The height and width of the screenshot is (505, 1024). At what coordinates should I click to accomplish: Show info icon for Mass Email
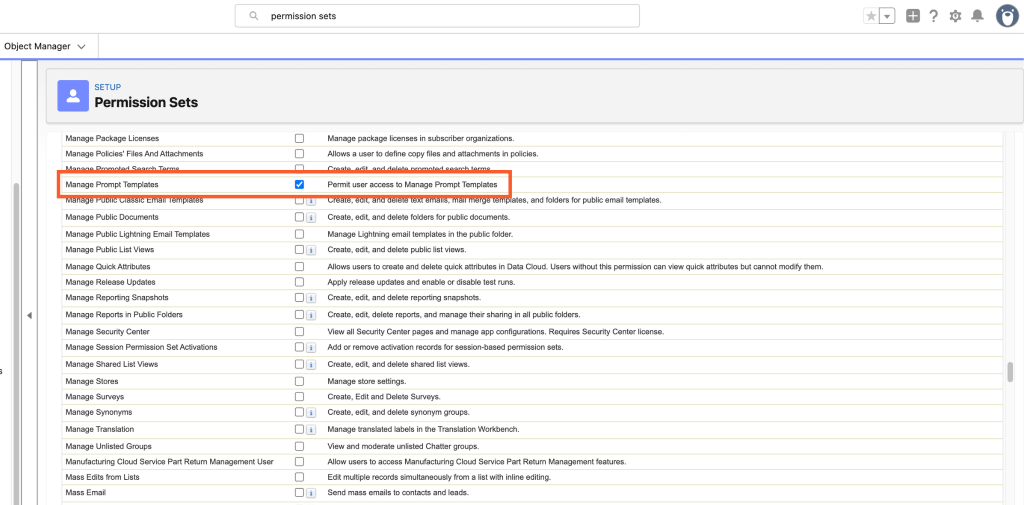[311, 493]
